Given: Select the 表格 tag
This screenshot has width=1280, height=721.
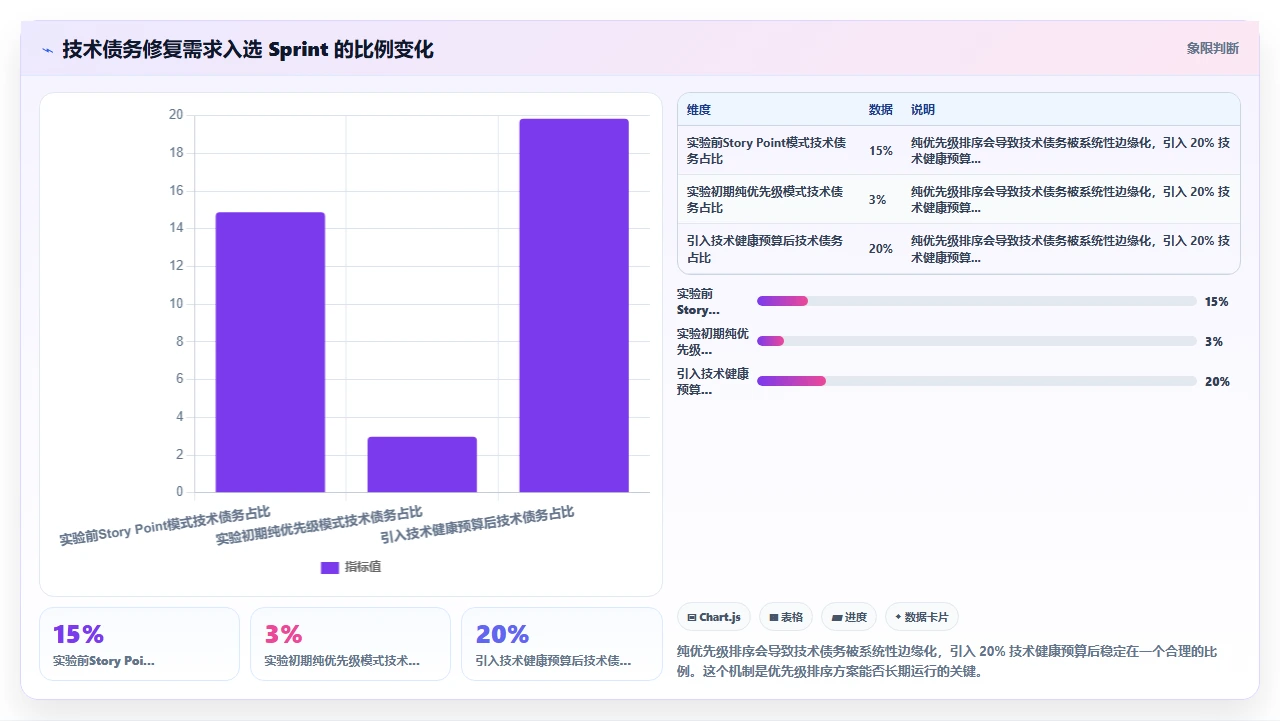Looking at the screenshot, I should 786,617.
